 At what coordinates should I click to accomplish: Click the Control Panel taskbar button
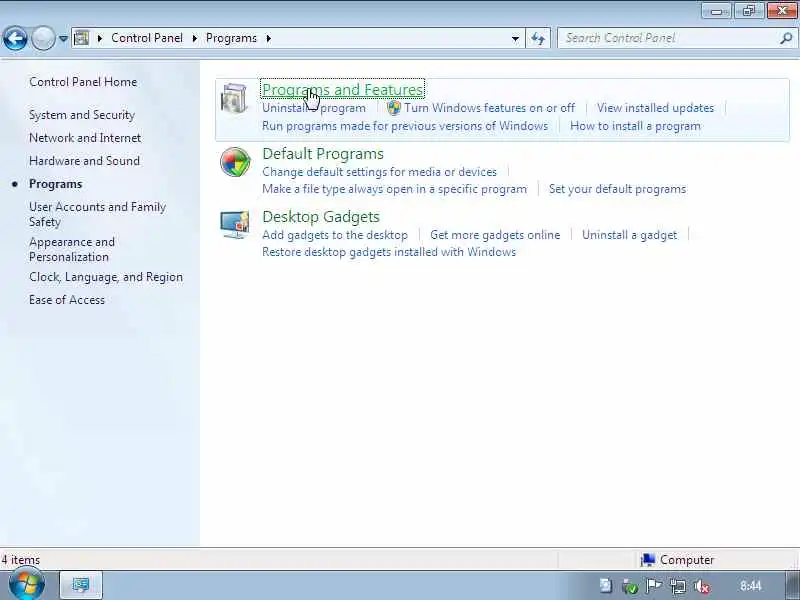pos(81,585)
